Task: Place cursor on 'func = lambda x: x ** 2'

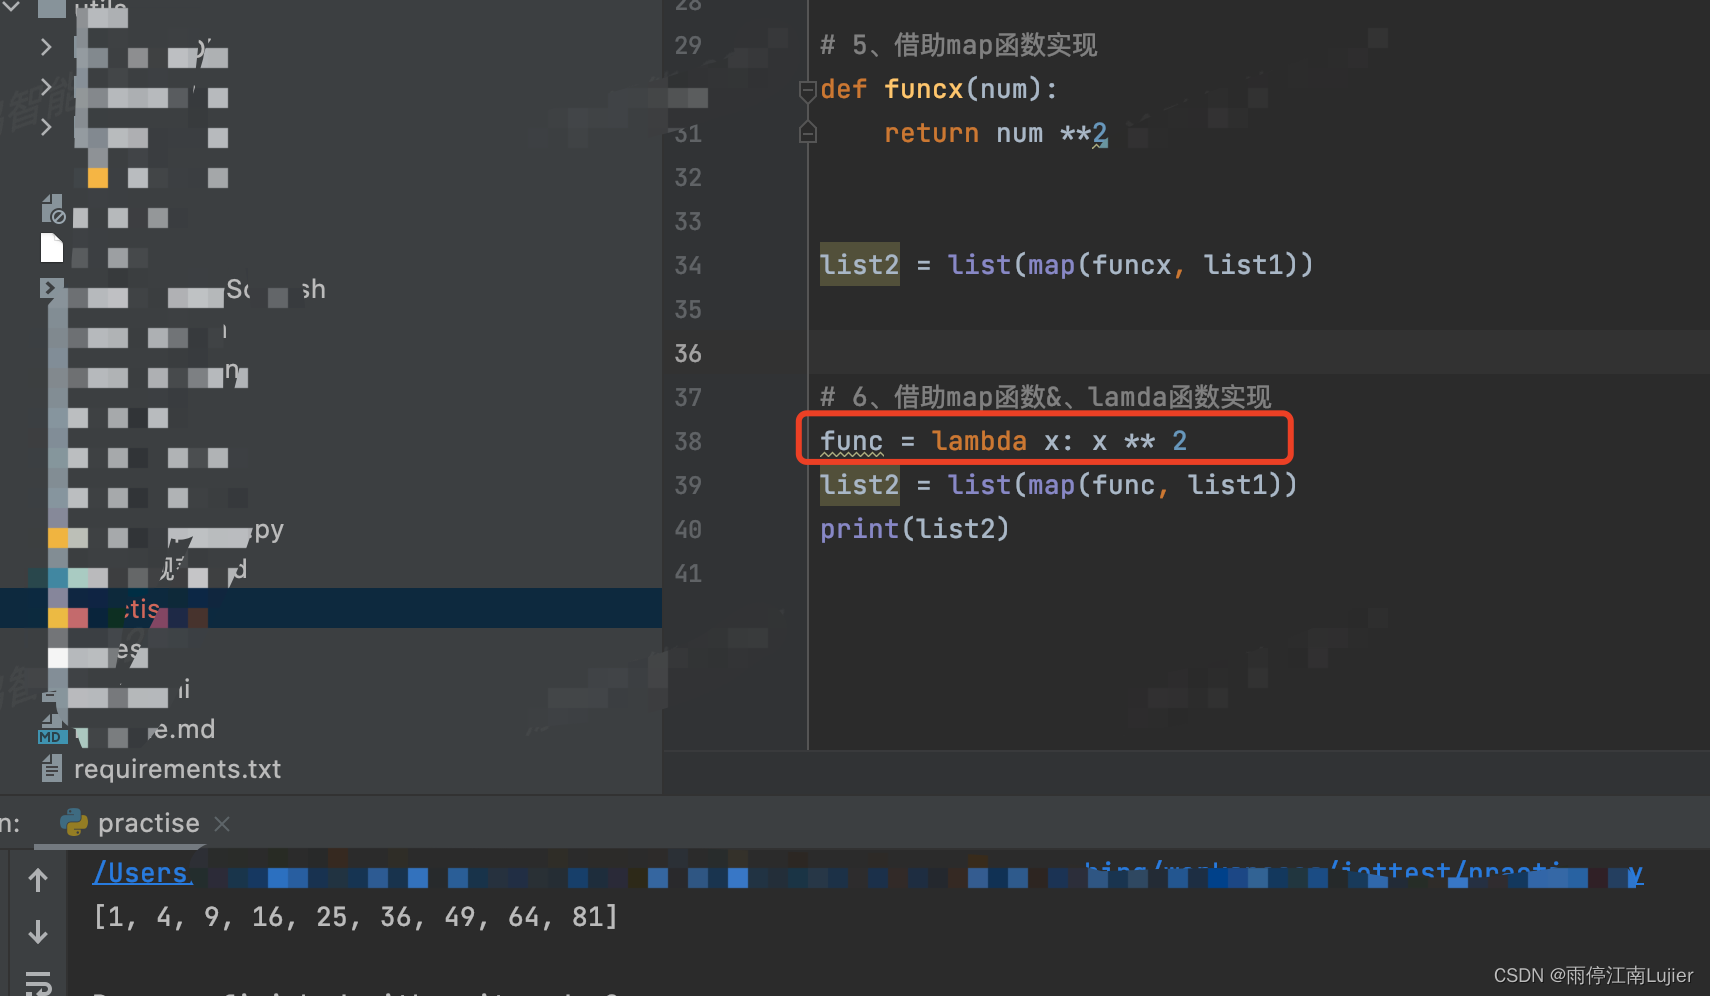Action: click(x=1003, y=441)
